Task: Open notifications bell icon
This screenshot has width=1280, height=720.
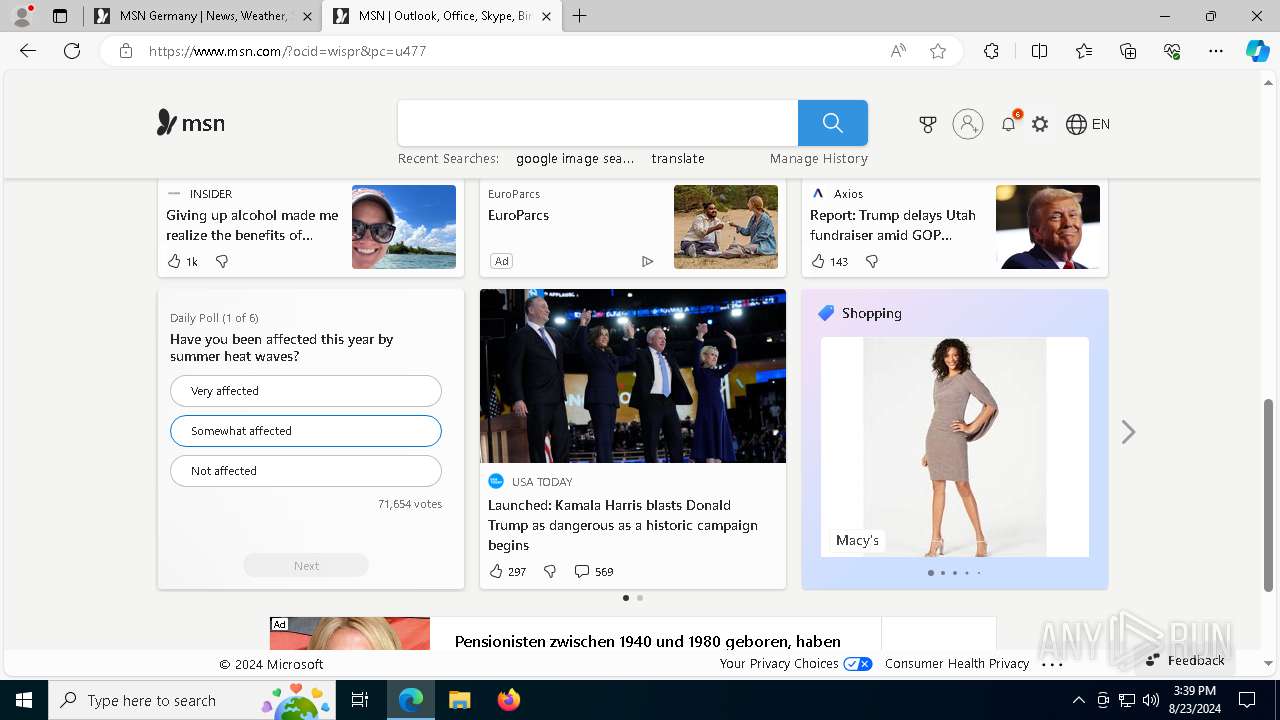Action: click(x=1008, y=124)
